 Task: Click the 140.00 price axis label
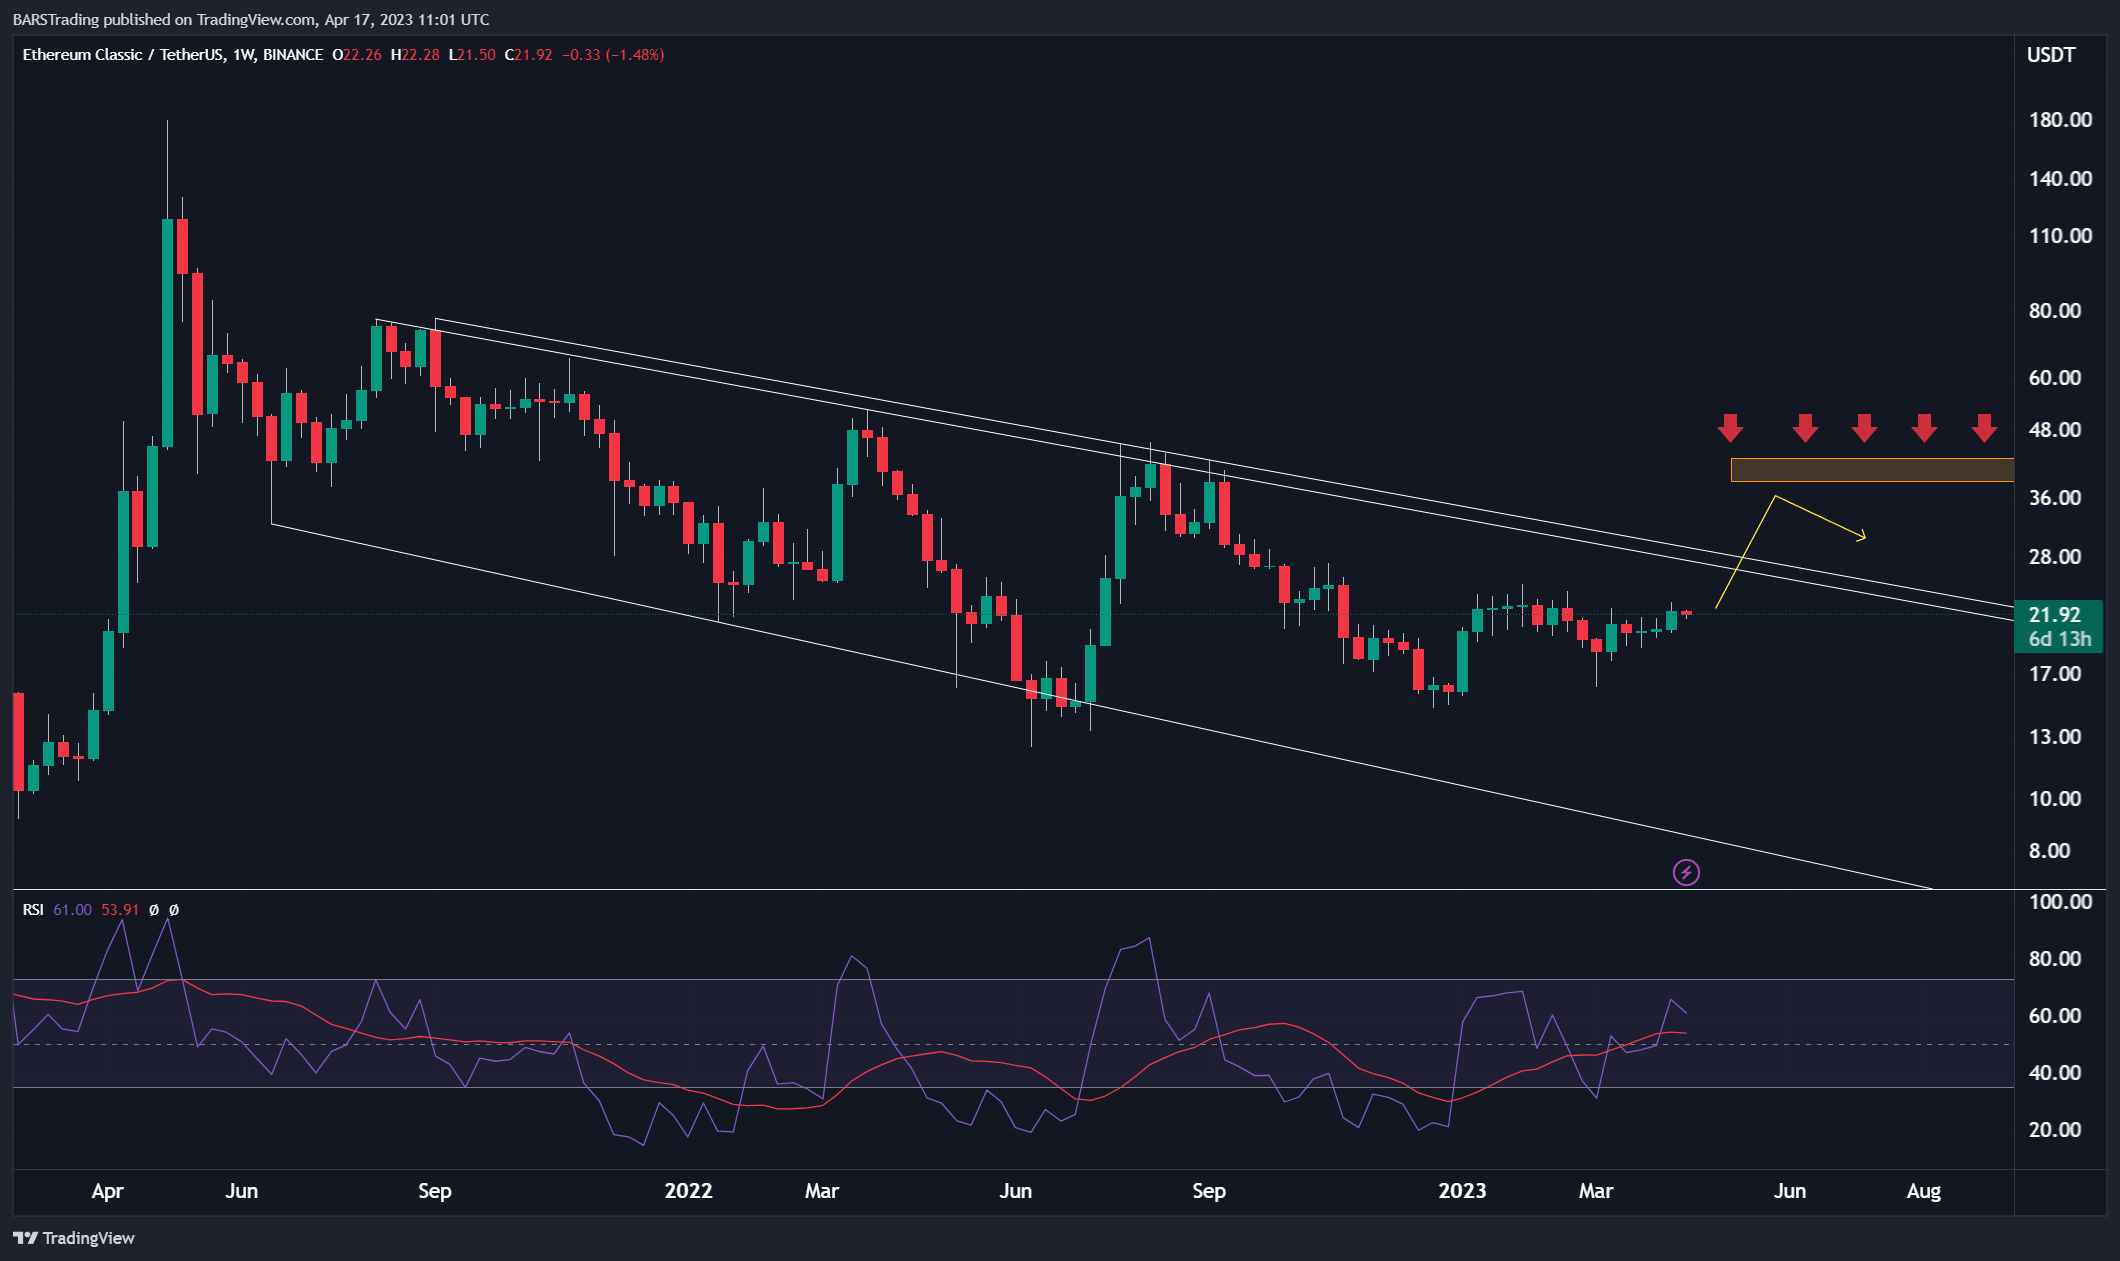coord(2060,179)
